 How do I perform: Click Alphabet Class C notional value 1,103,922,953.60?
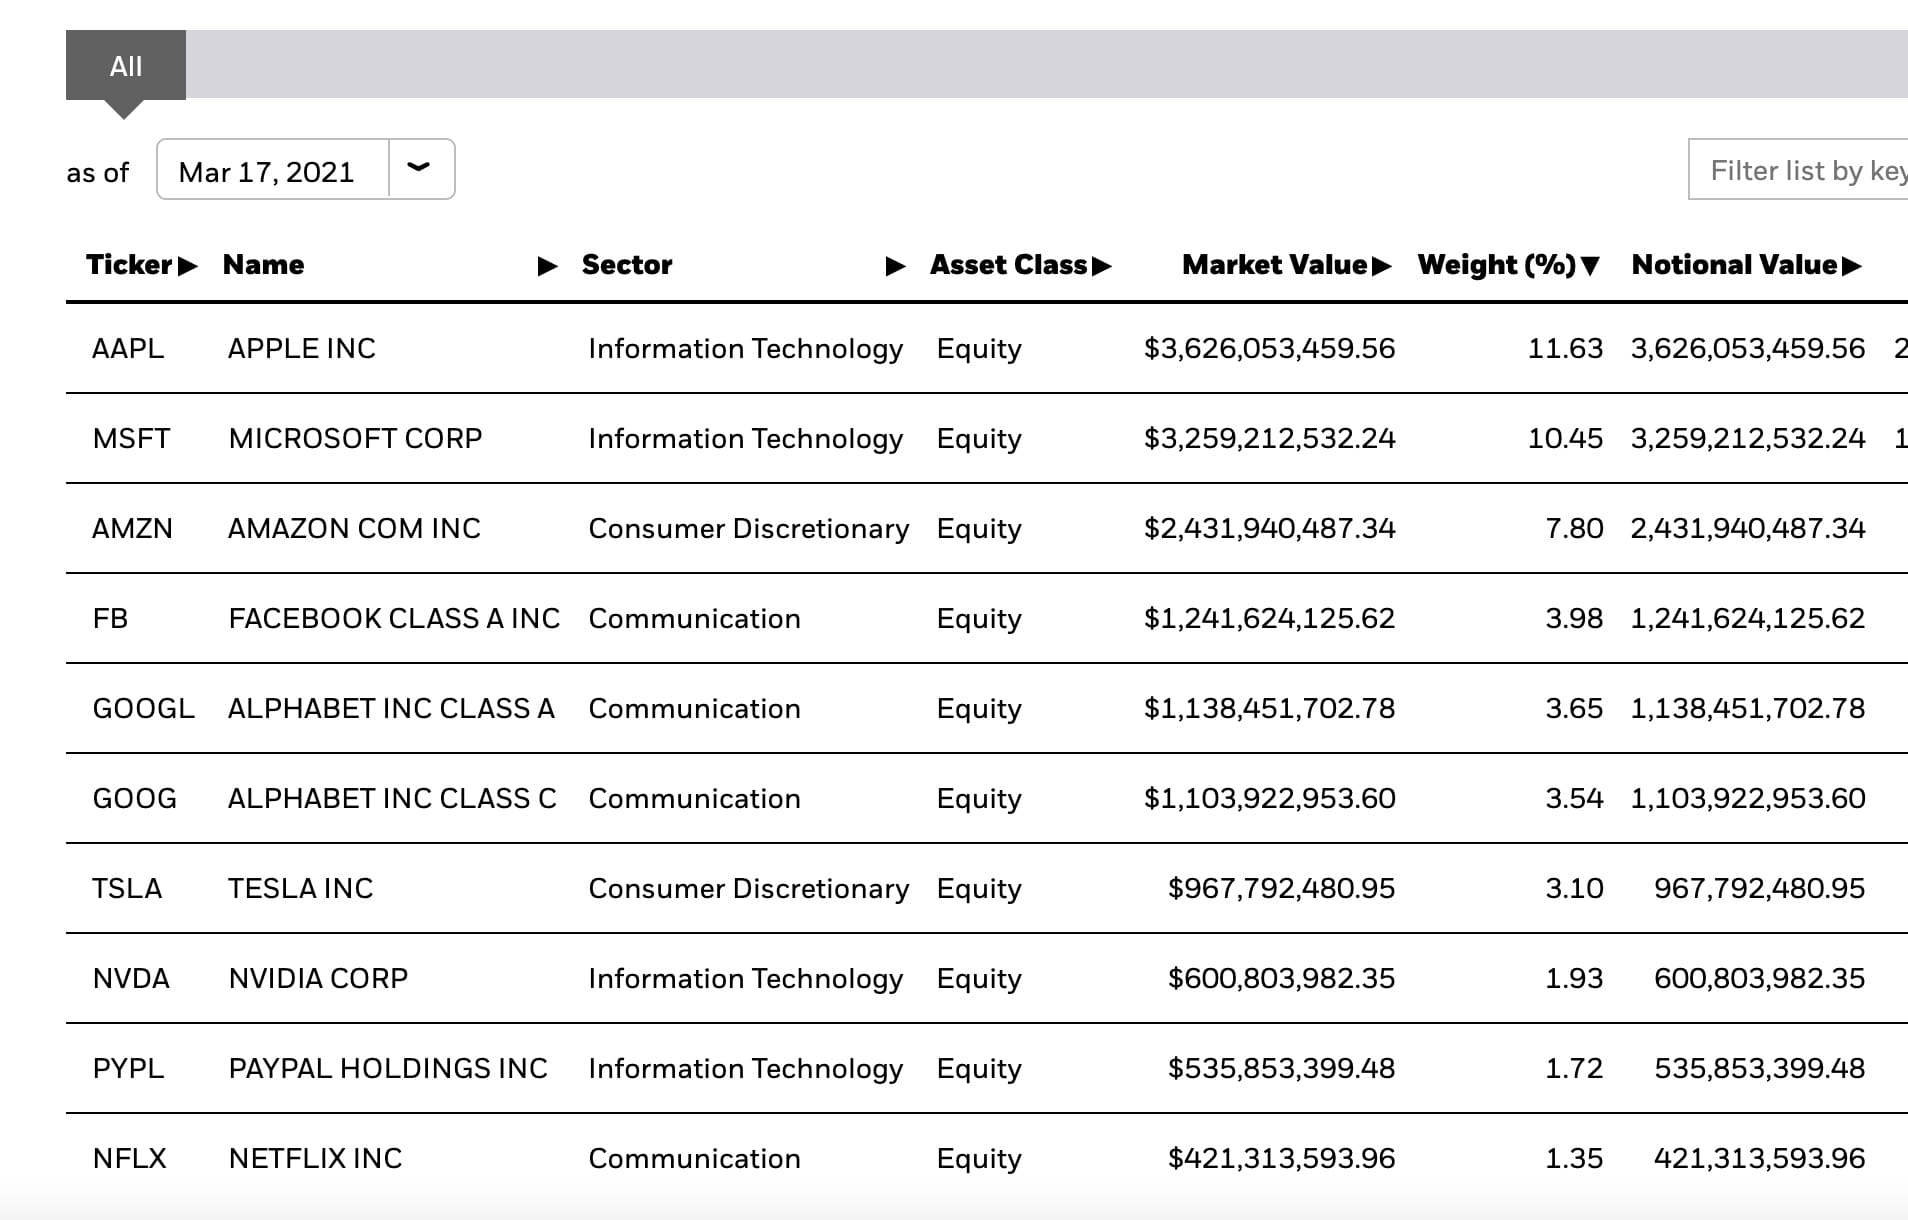point(1748,799)
